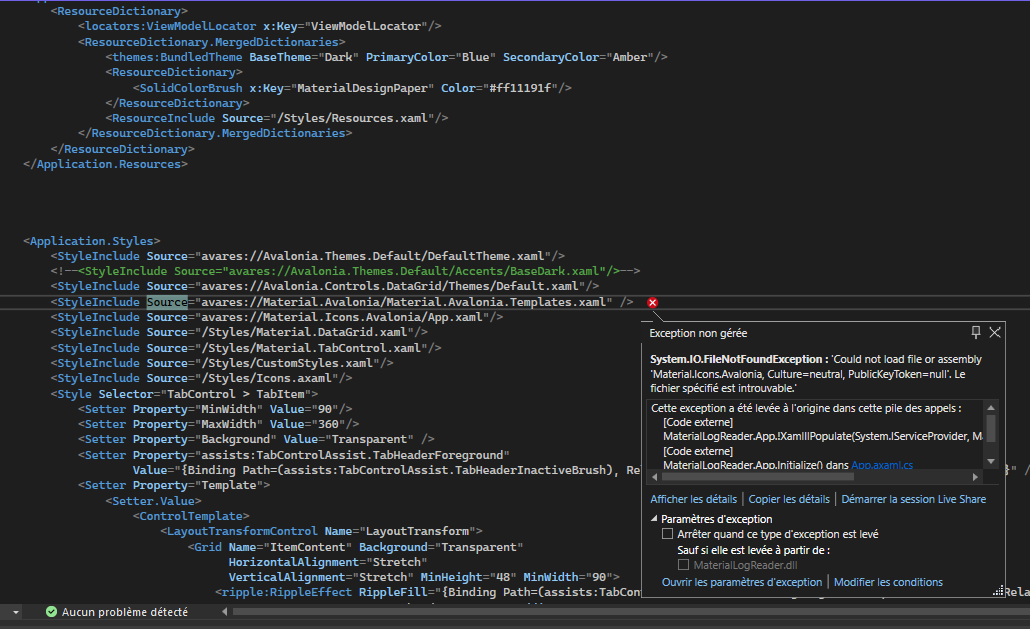Open the zoom dropdown arrow in the bottom-left corner
The image size is (1030, 629).
tap(16, 612)
